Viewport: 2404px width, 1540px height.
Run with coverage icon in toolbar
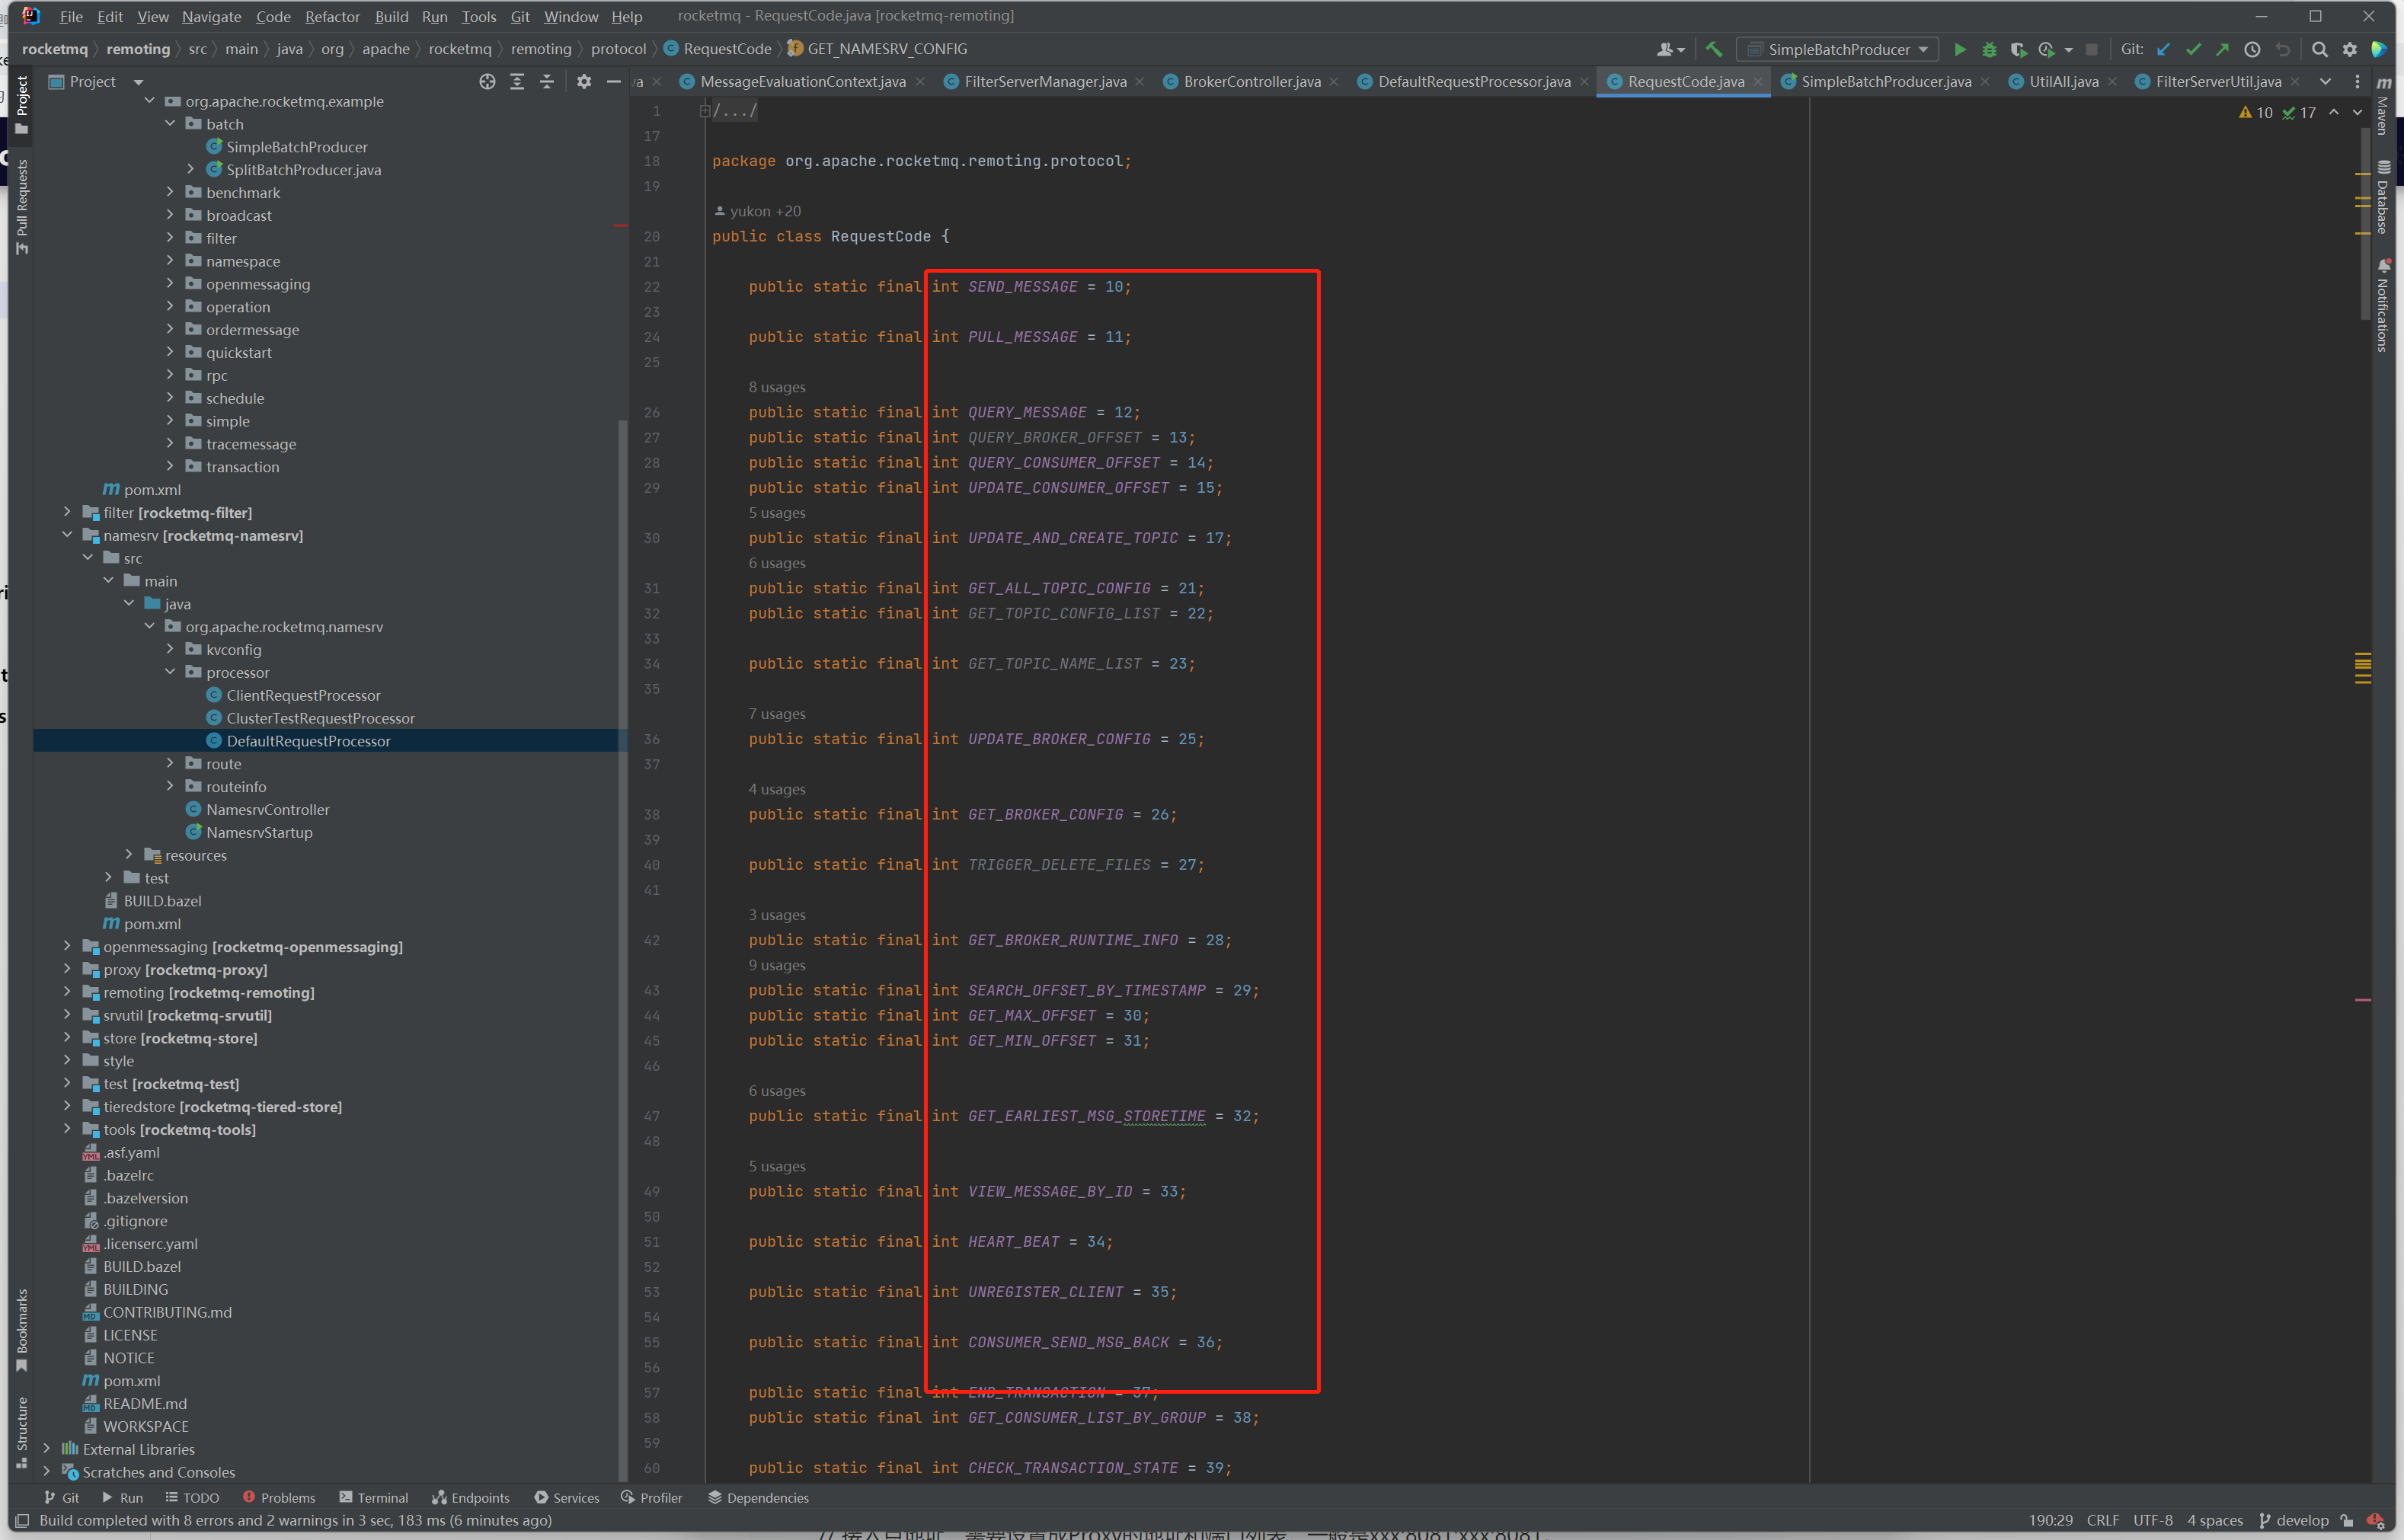(2018, 49)
